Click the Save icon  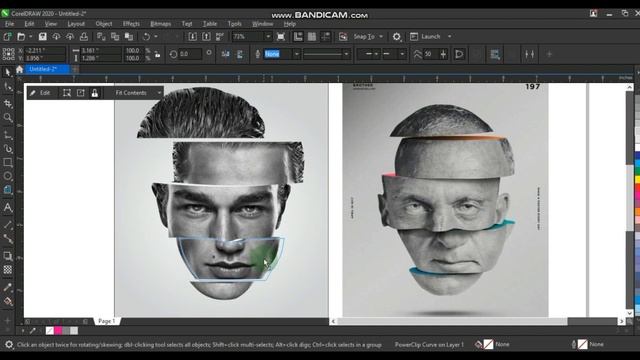pos(42,37)
